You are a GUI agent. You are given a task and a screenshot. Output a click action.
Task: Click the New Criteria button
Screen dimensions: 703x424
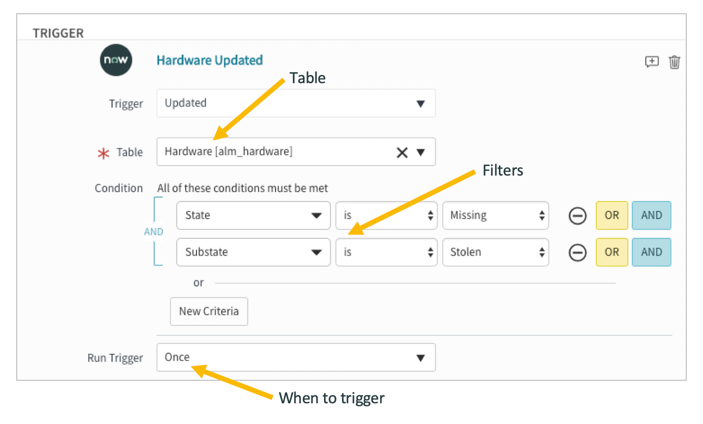209,311
